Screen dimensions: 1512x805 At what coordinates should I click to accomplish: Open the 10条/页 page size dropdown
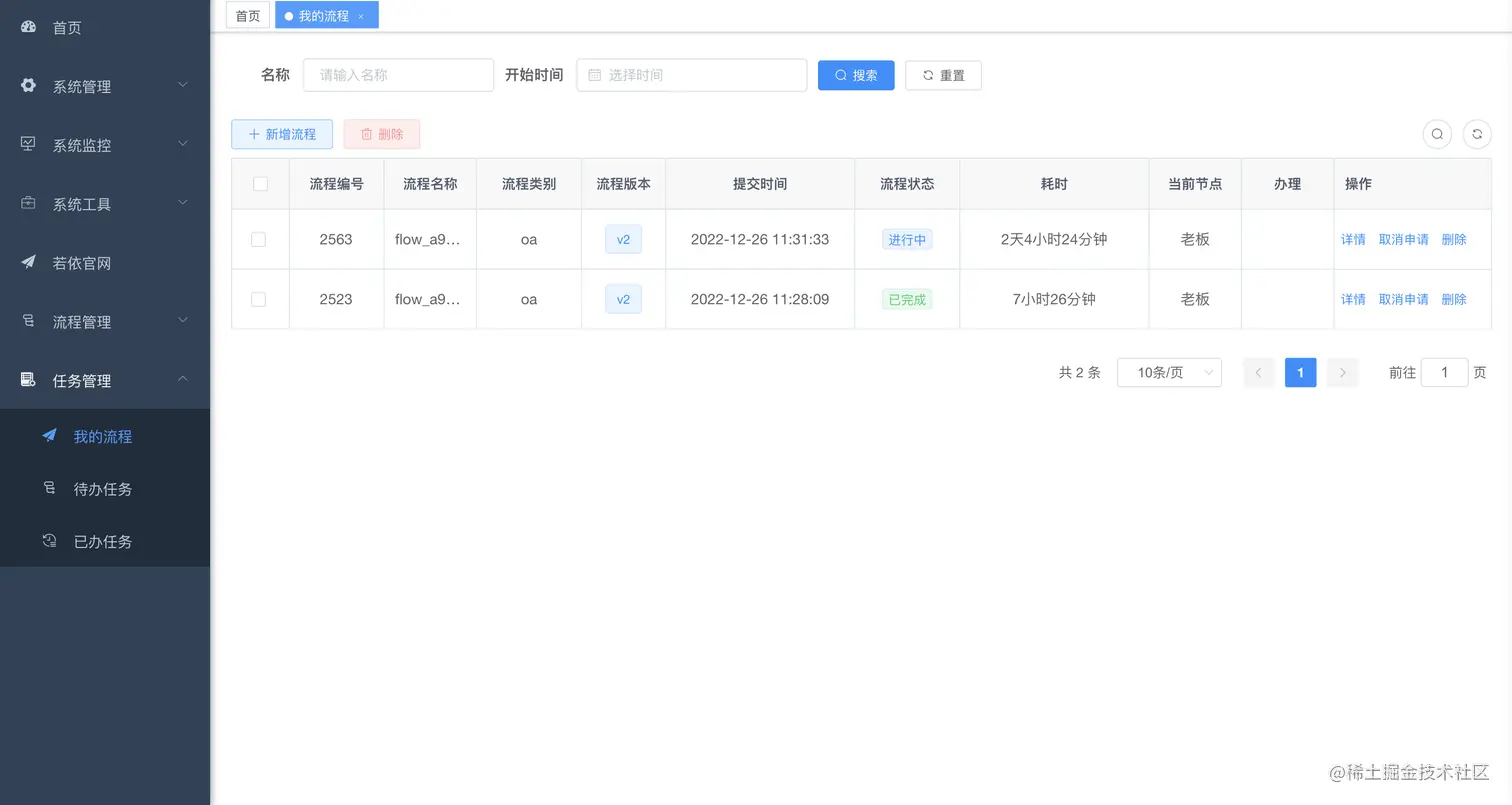[1169, 372]
